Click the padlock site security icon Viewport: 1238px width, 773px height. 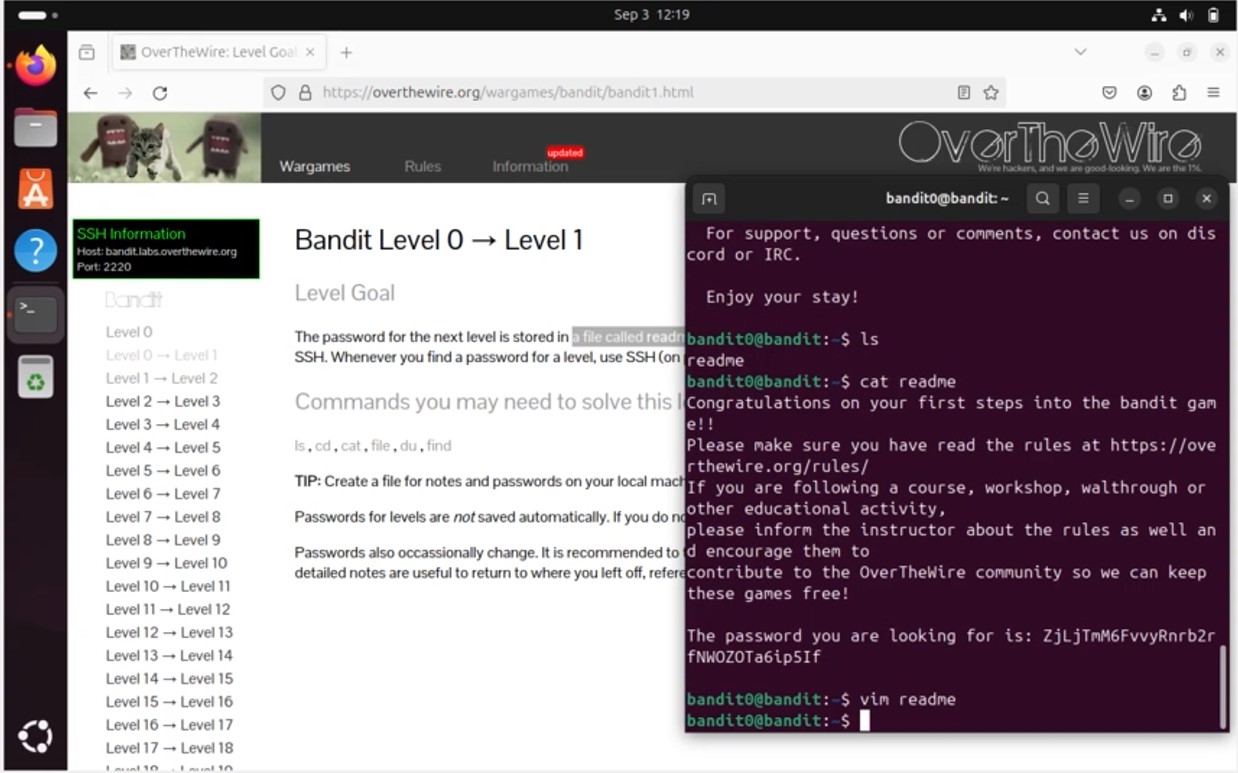[305, 93]
